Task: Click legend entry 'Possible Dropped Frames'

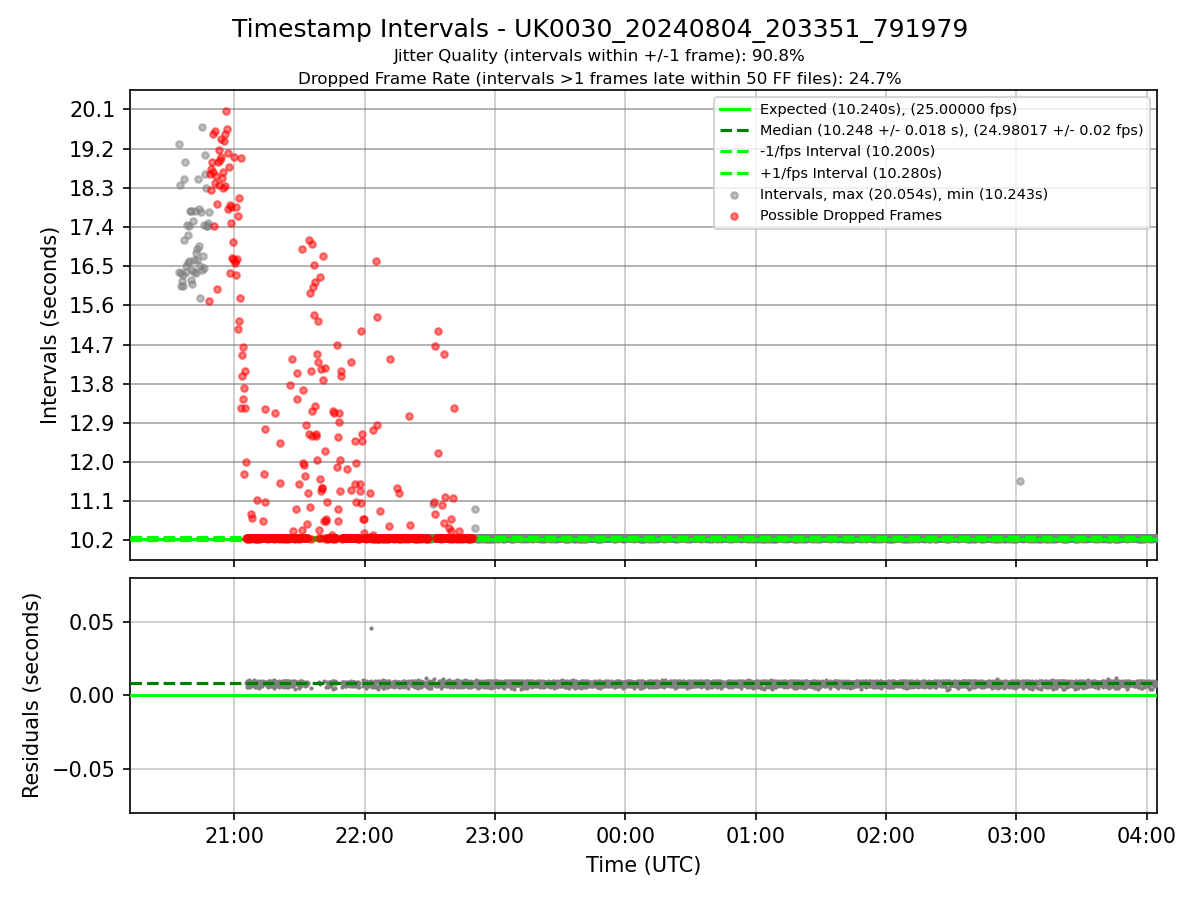Action: pyautogui.click(x=851, y=215)
